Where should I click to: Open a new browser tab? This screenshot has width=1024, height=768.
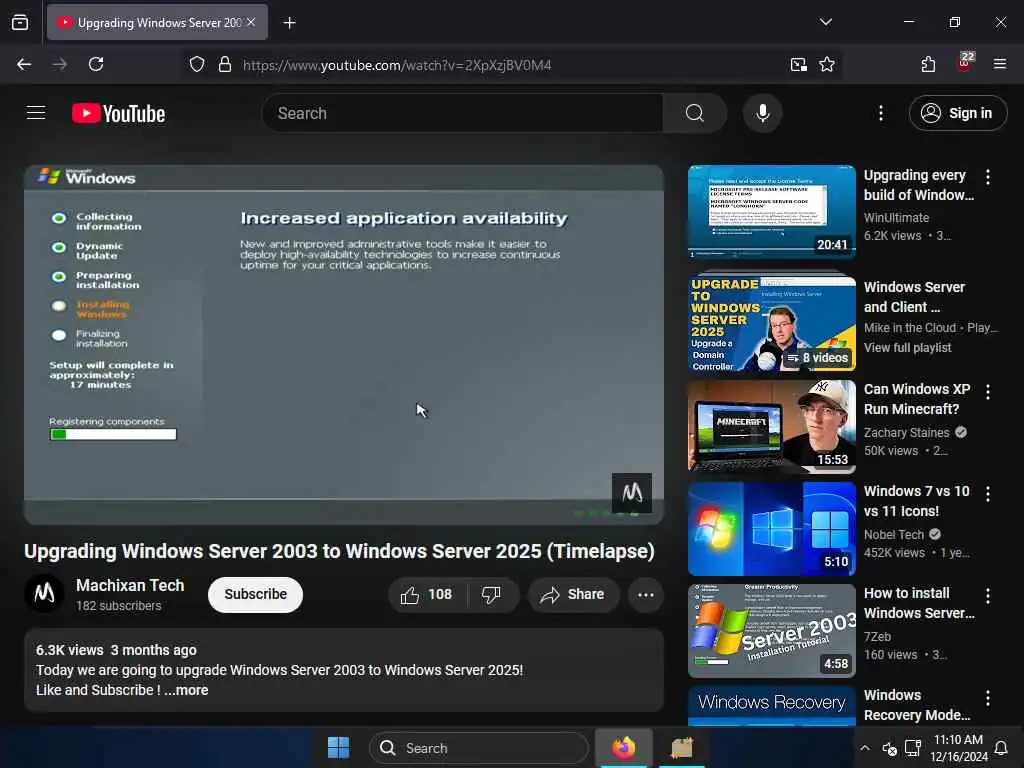[289, 23]
